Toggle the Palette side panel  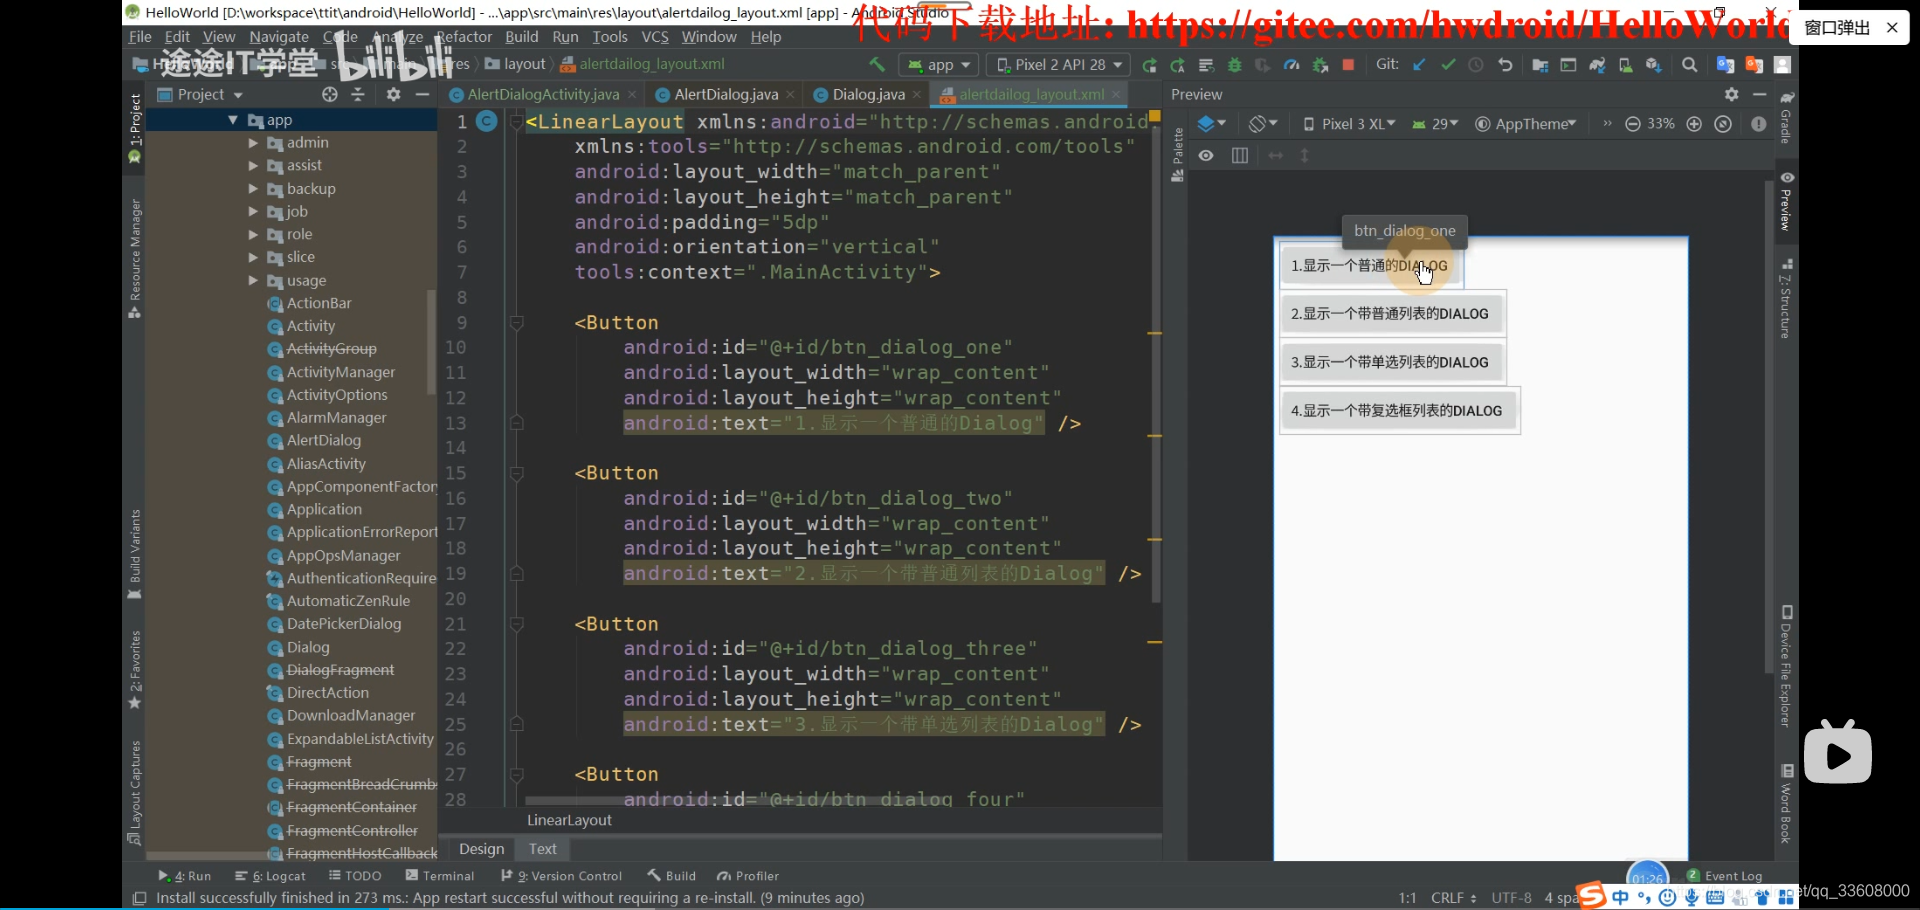(1177, 155)
